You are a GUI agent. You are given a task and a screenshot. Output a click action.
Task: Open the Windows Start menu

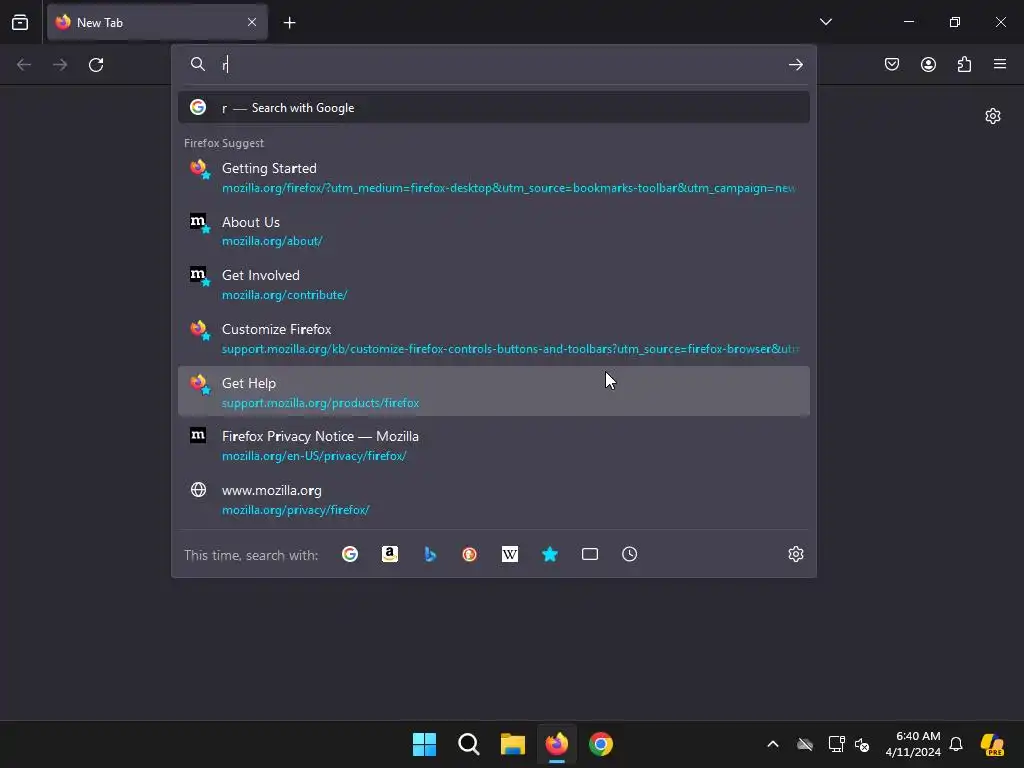(424, 744)
